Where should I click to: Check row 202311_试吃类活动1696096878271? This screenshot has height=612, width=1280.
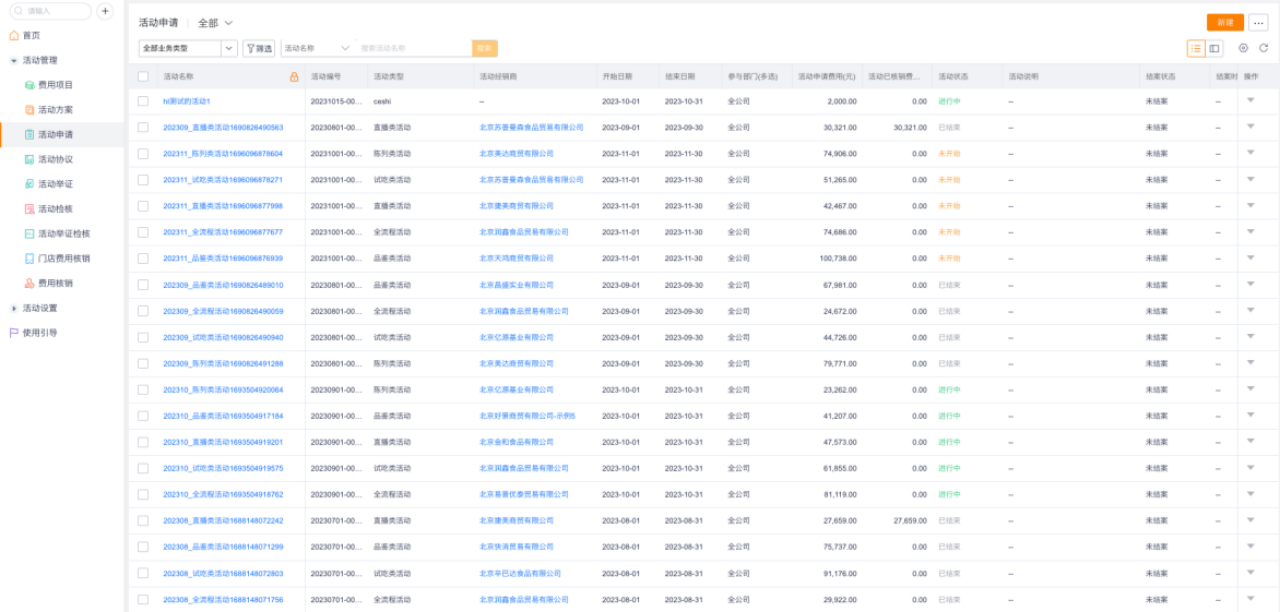click(x=143, y=180)
